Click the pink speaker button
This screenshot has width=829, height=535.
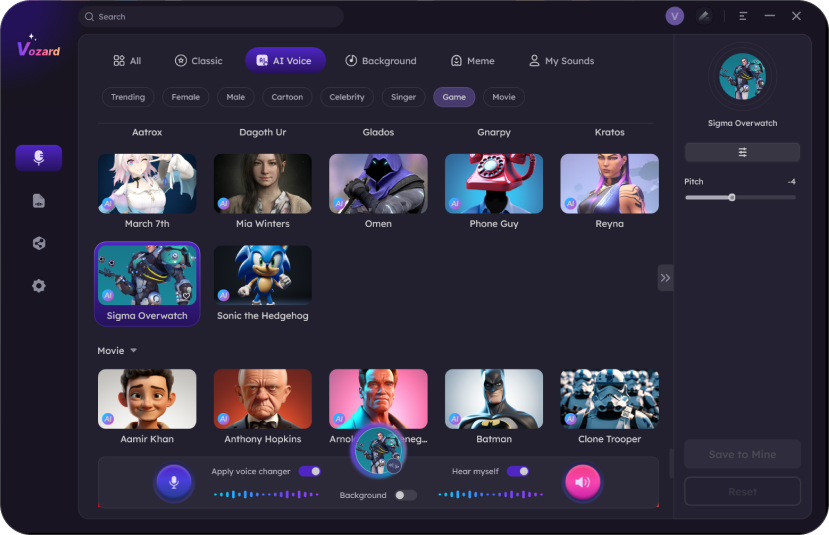click(x=582, y=482)
